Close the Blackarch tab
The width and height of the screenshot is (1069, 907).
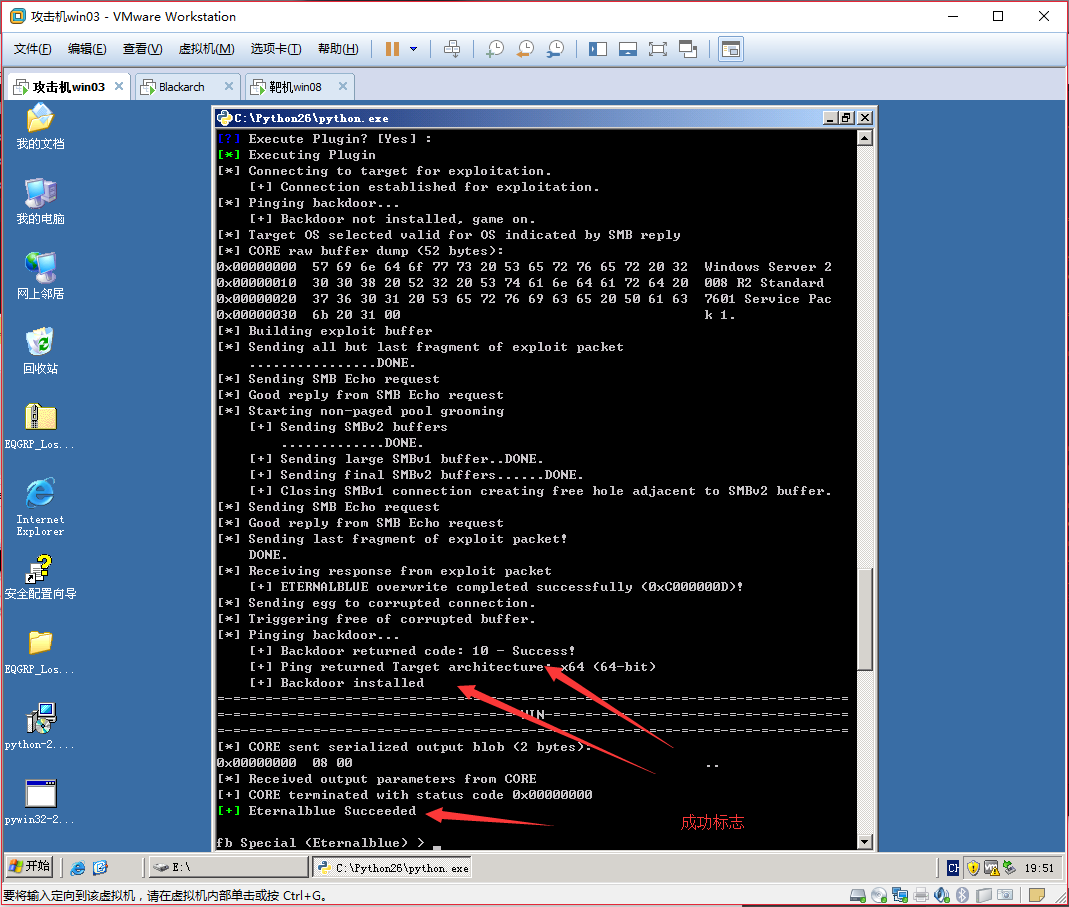[x=228, y=86]
